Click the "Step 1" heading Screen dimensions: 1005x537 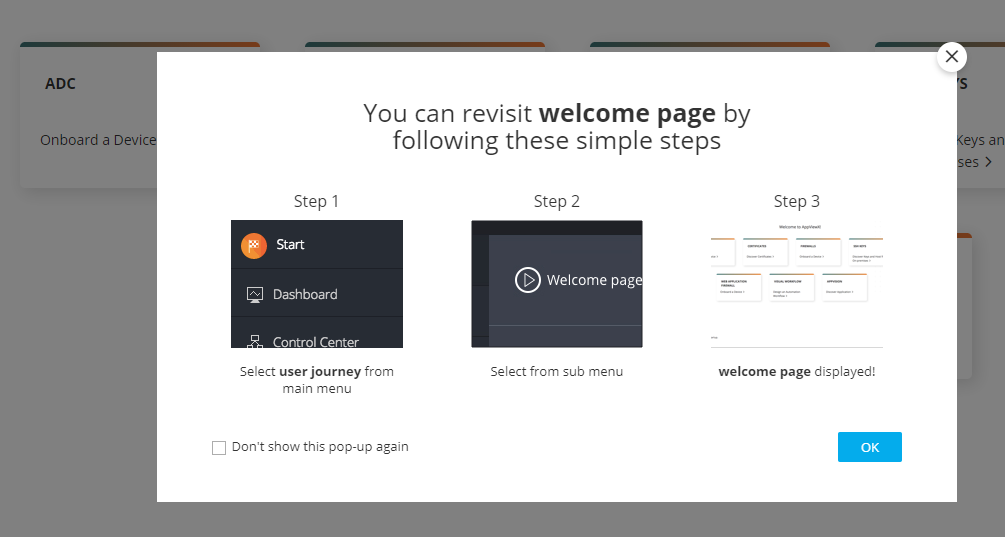[316, 201]
